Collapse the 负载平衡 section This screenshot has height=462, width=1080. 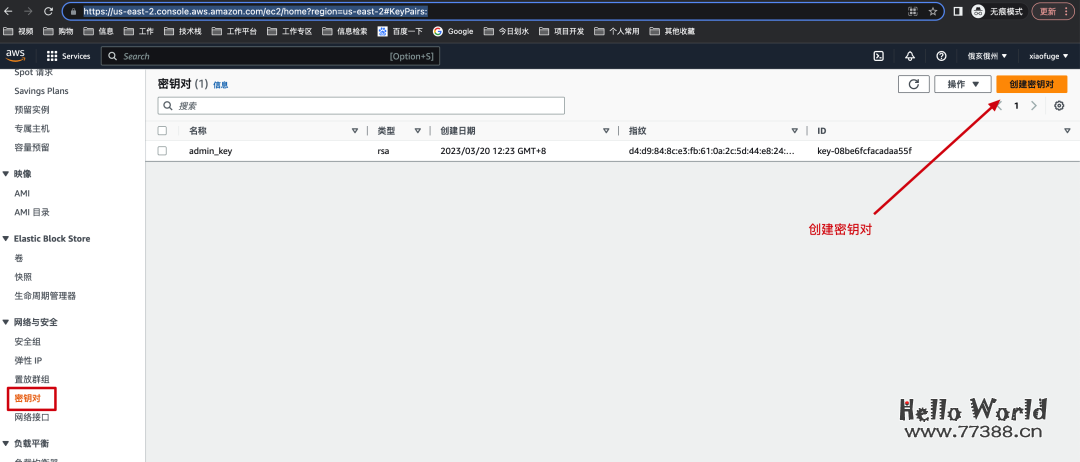pyautogui.click(x=6, y=443)
